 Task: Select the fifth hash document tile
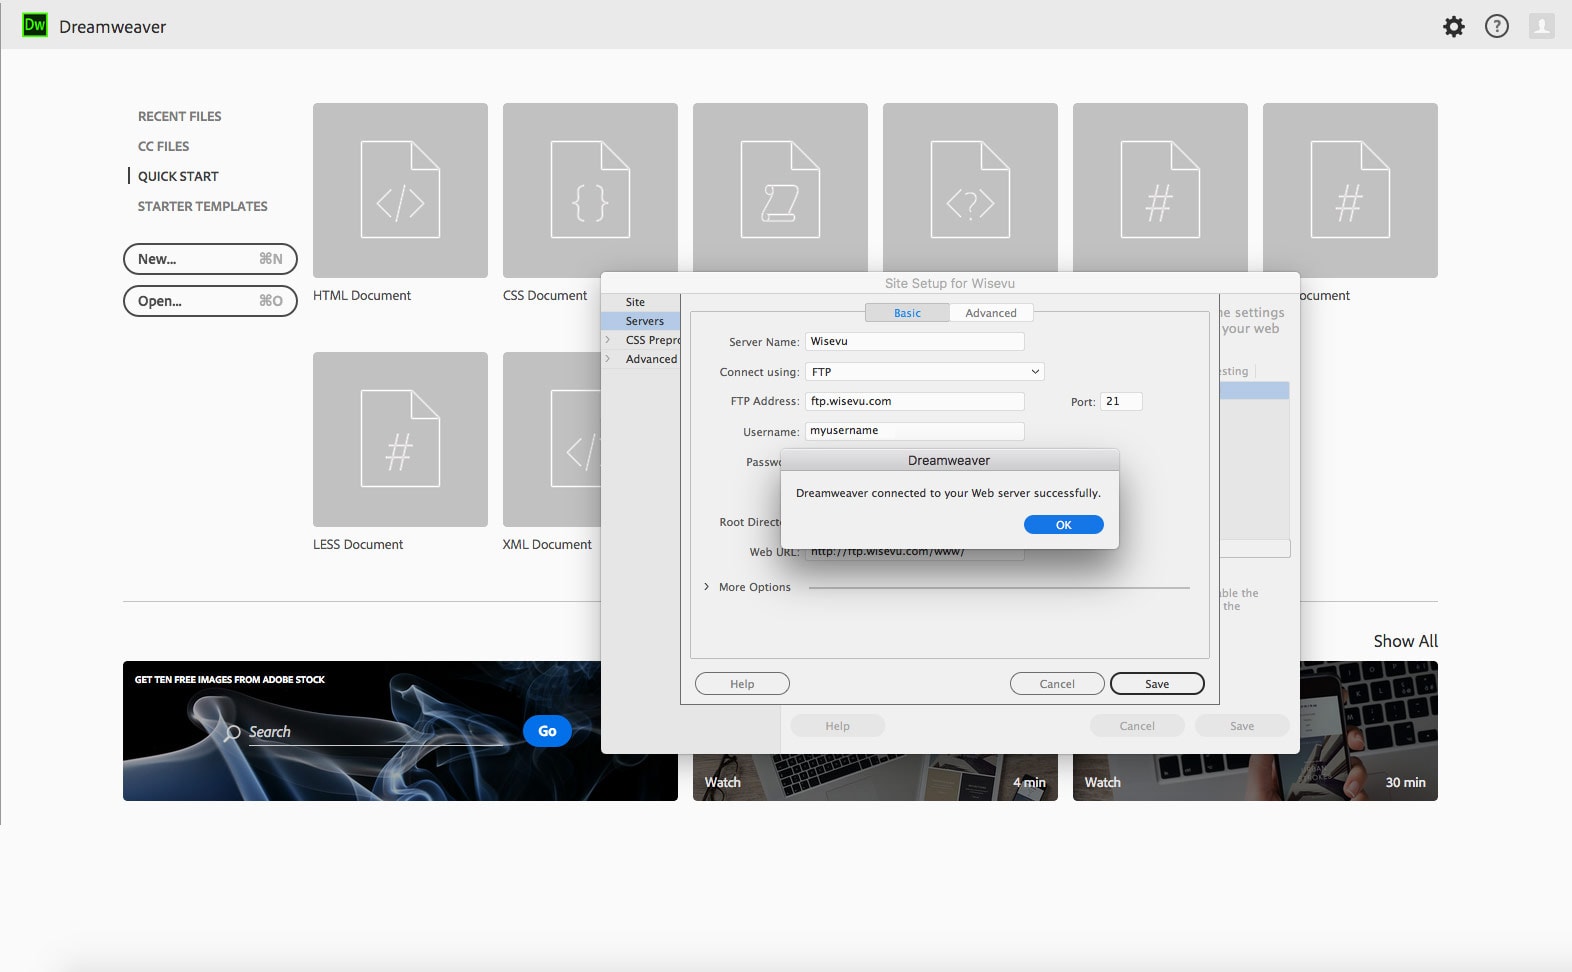pyautogui.click(x=1160, y=188)
